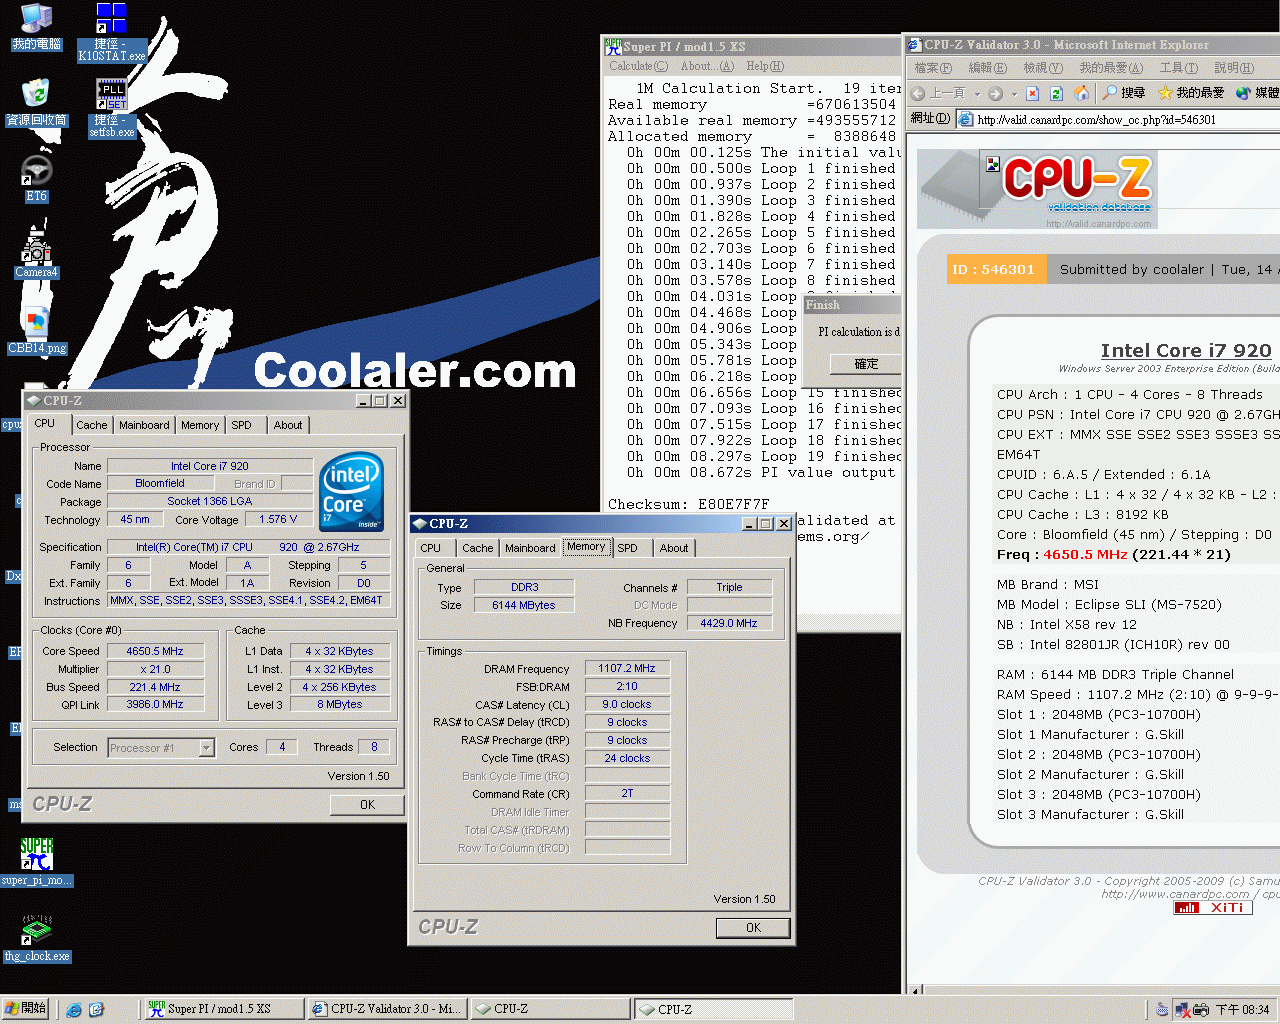Open the IE 說明 menu
This screenshot has width=1280, height=1024.
point(1233,68)
